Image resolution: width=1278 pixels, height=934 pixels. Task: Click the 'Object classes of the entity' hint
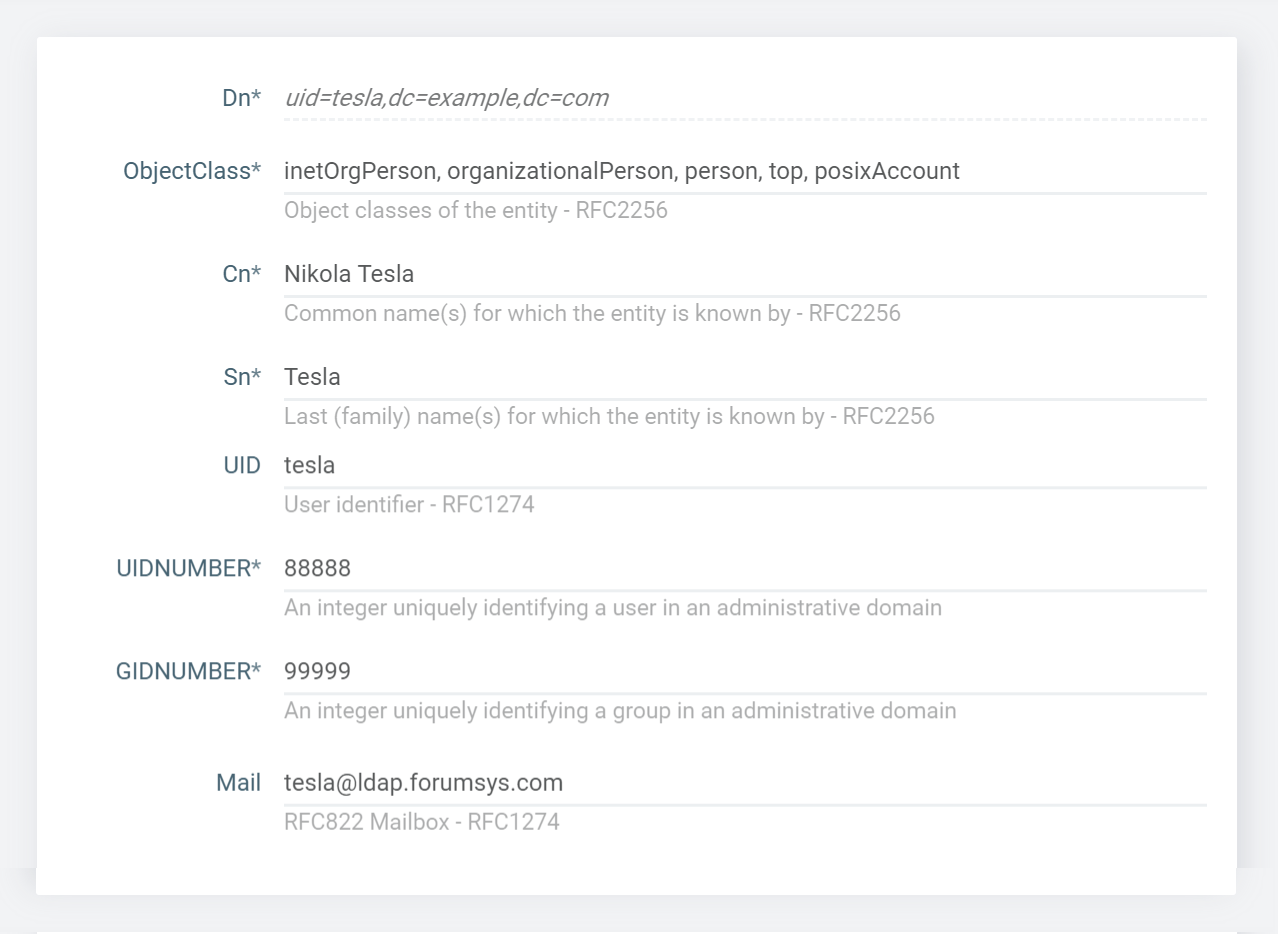tap(475, 211)
